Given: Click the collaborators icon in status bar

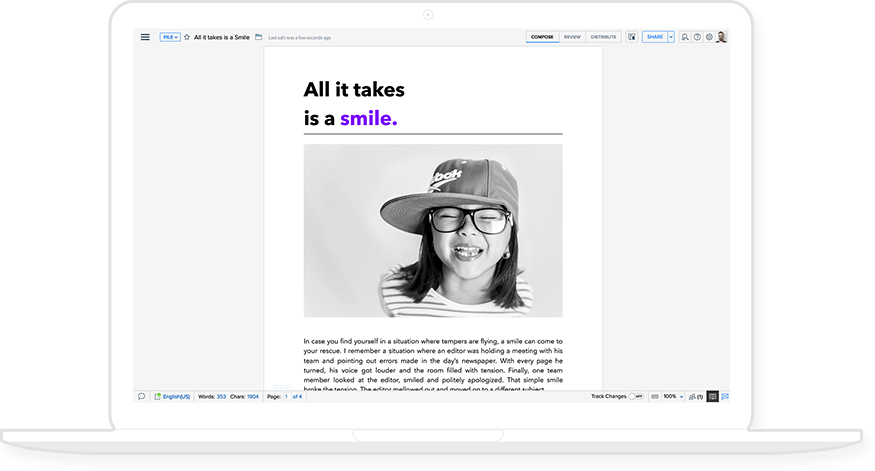Looking at the screenshot, I should 693,397.
